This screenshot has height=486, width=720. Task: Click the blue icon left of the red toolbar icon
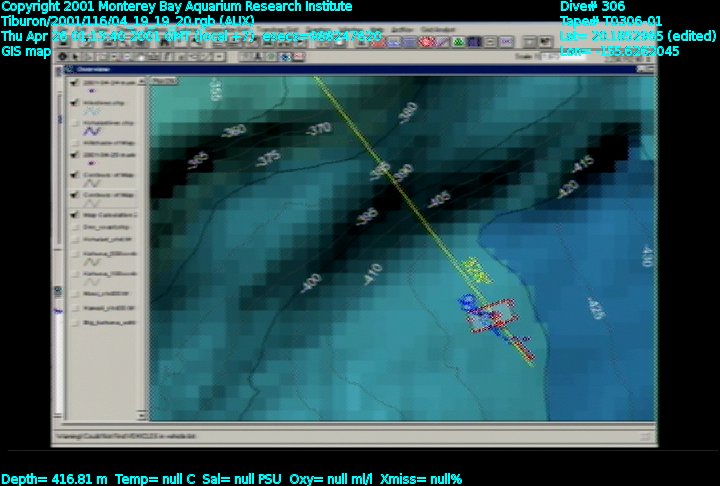click(x=409, y=42)
